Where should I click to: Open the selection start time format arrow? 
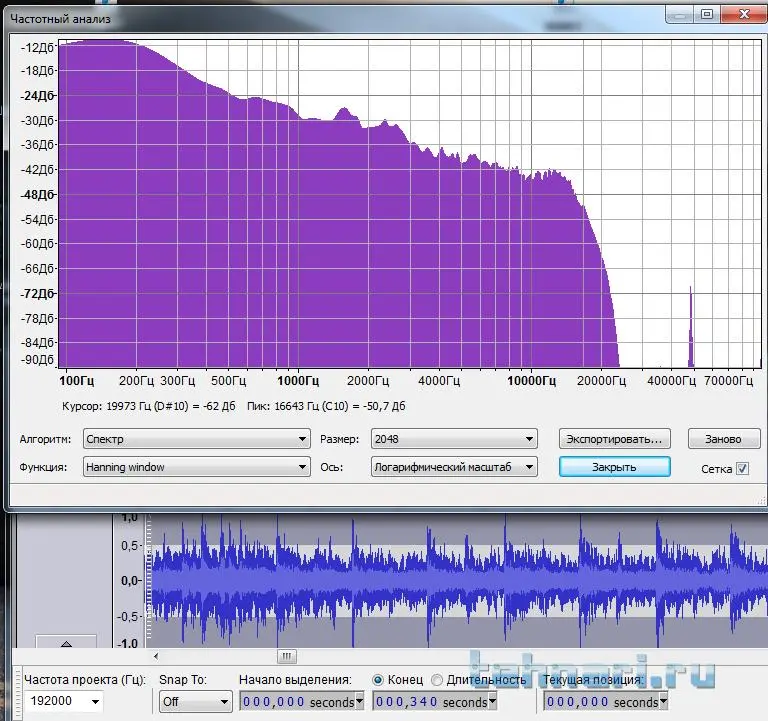[360, 703]
